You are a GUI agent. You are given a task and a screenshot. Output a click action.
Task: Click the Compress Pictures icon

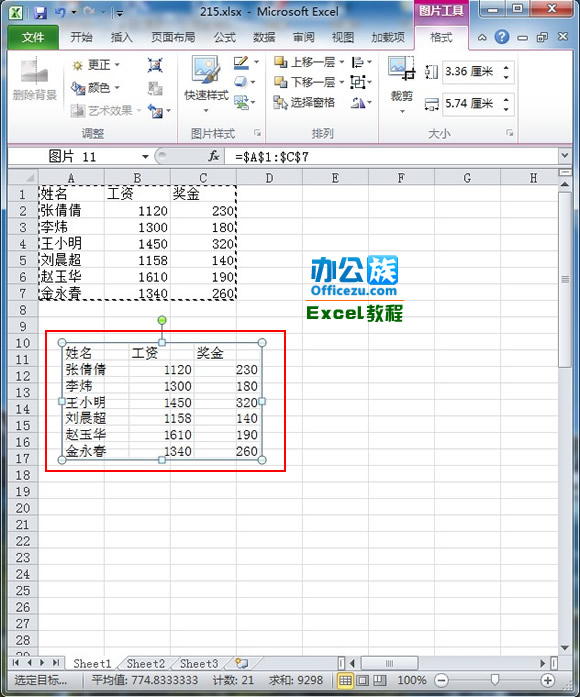point(155,65)
